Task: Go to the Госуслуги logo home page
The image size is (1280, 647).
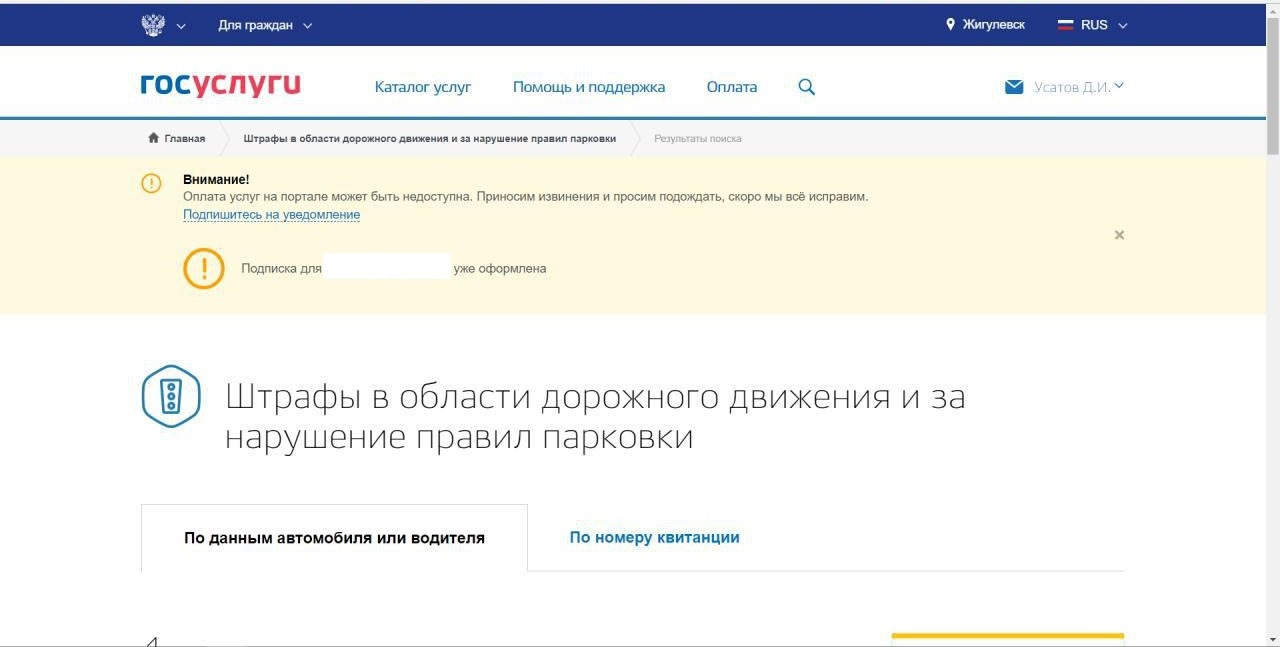Action: [221, 86]
